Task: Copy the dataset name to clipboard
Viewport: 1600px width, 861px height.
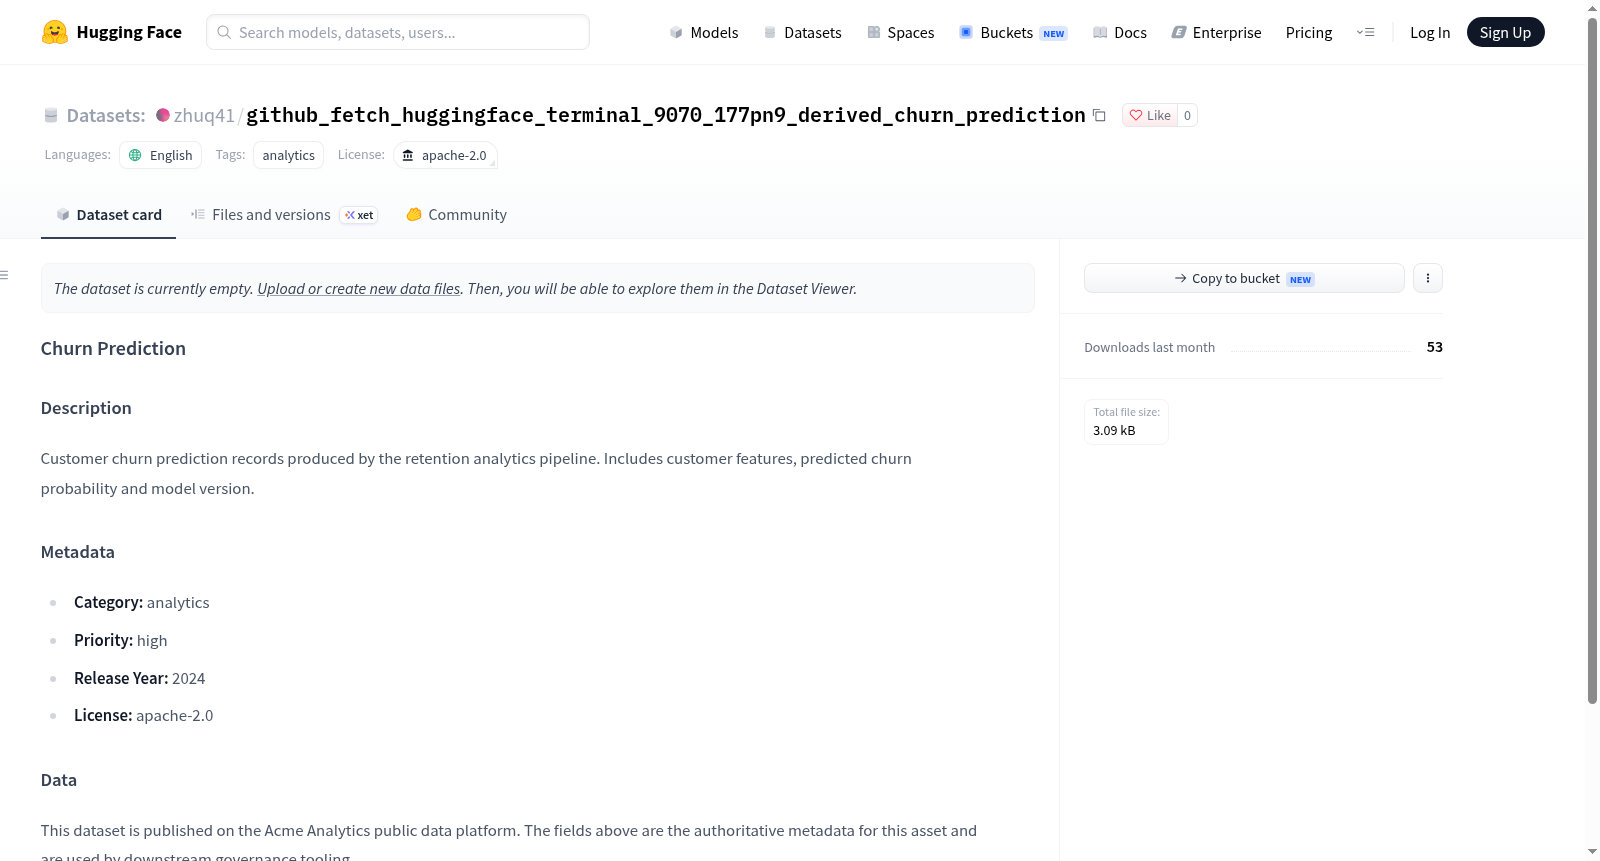Action: click(x=1099, y=115)
